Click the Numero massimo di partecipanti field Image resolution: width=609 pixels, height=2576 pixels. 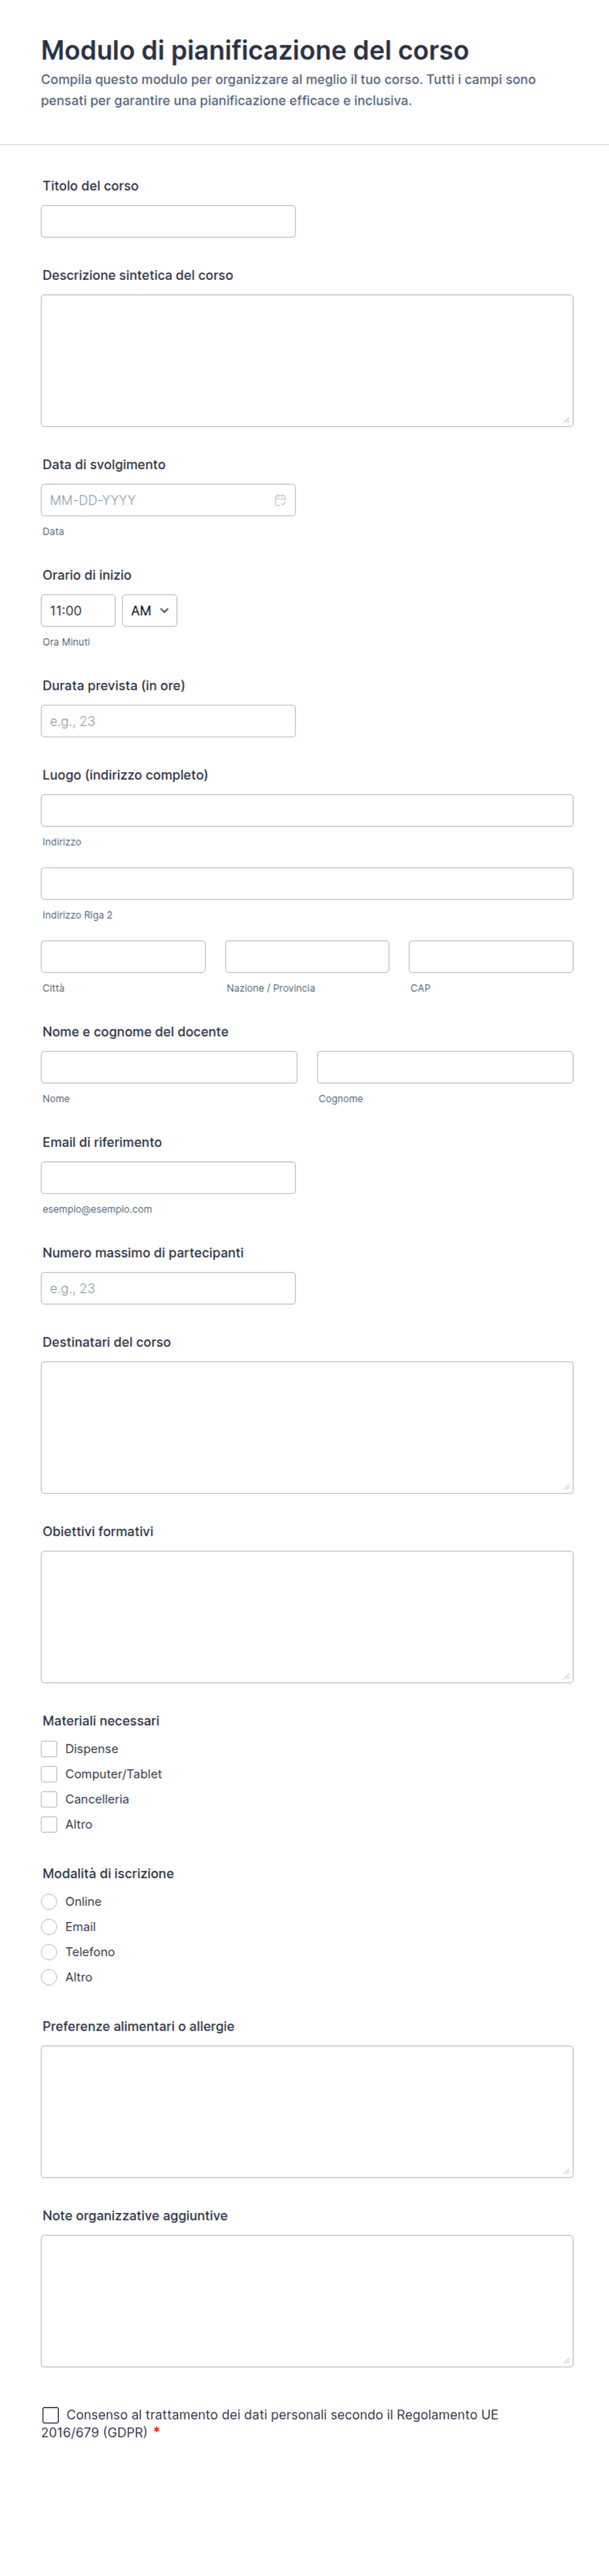(168, 1289)
